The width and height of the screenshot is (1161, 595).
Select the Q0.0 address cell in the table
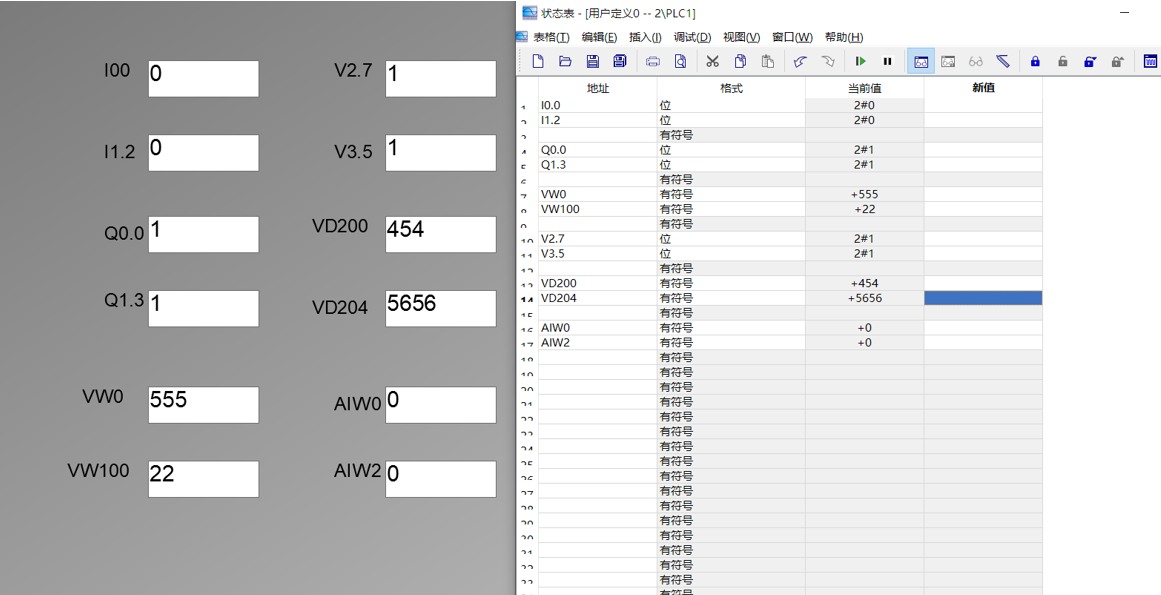[598, 149]
